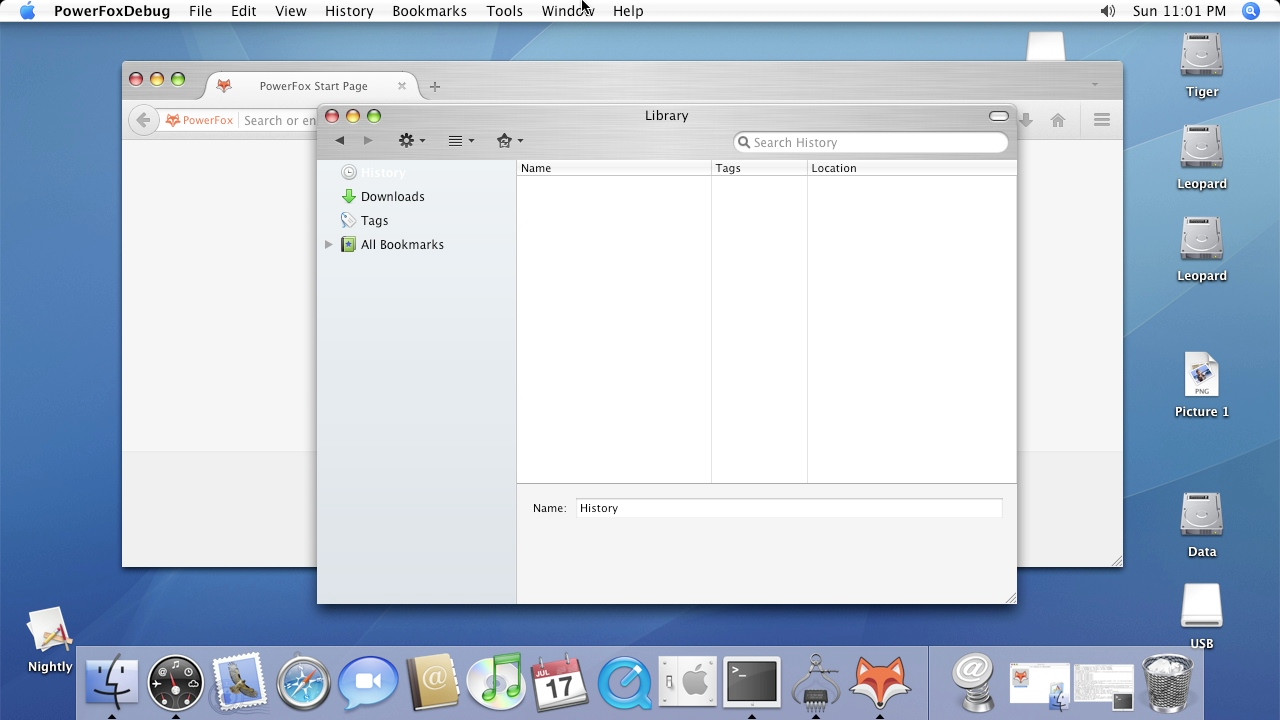Open the Window menu
The width and height of the screenshot is (1280, 720).
tap(568, 11)
